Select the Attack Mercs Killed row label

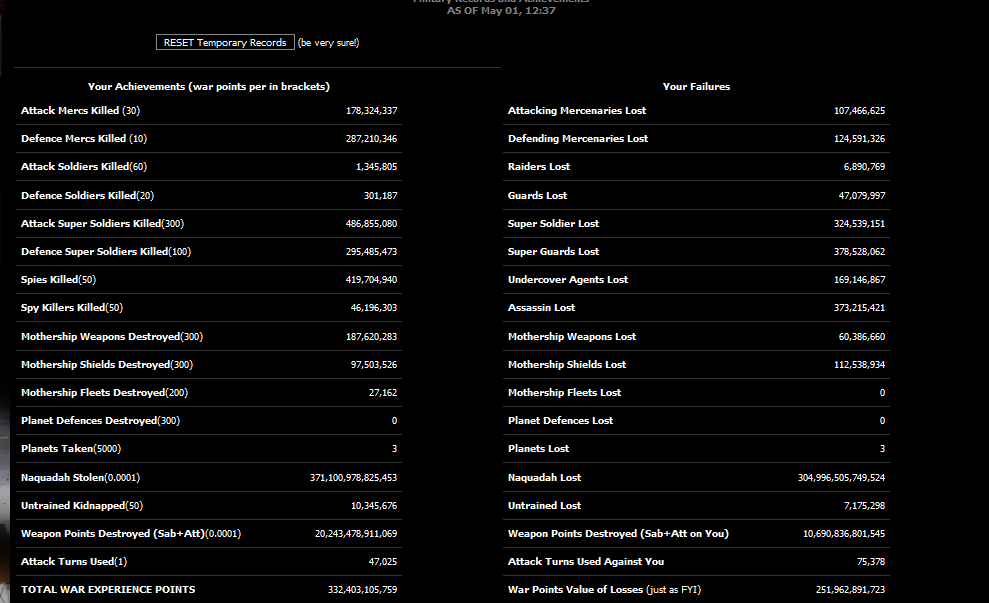pyautogui.click(x=80, y=111)
